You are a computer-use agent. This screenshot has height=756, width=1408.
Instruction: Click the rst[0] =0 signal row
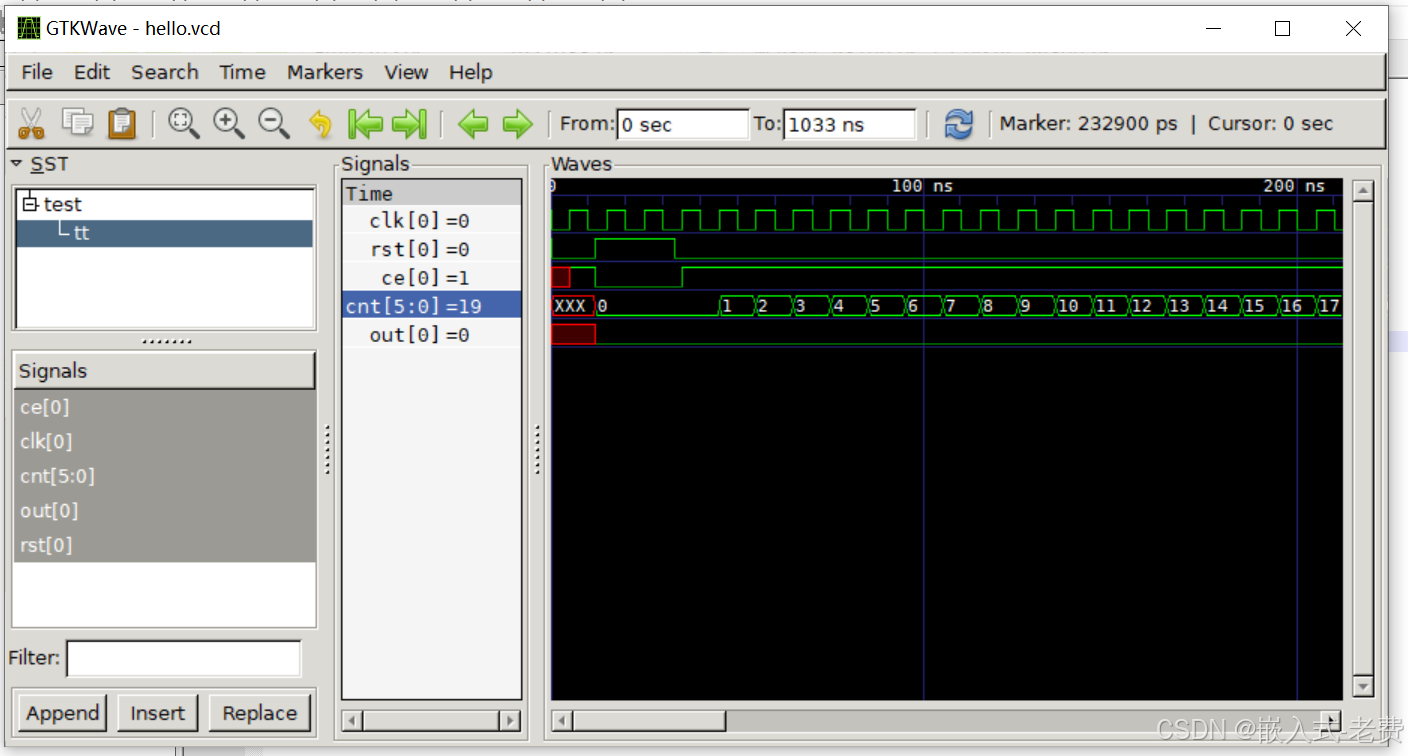pos(432,249)
